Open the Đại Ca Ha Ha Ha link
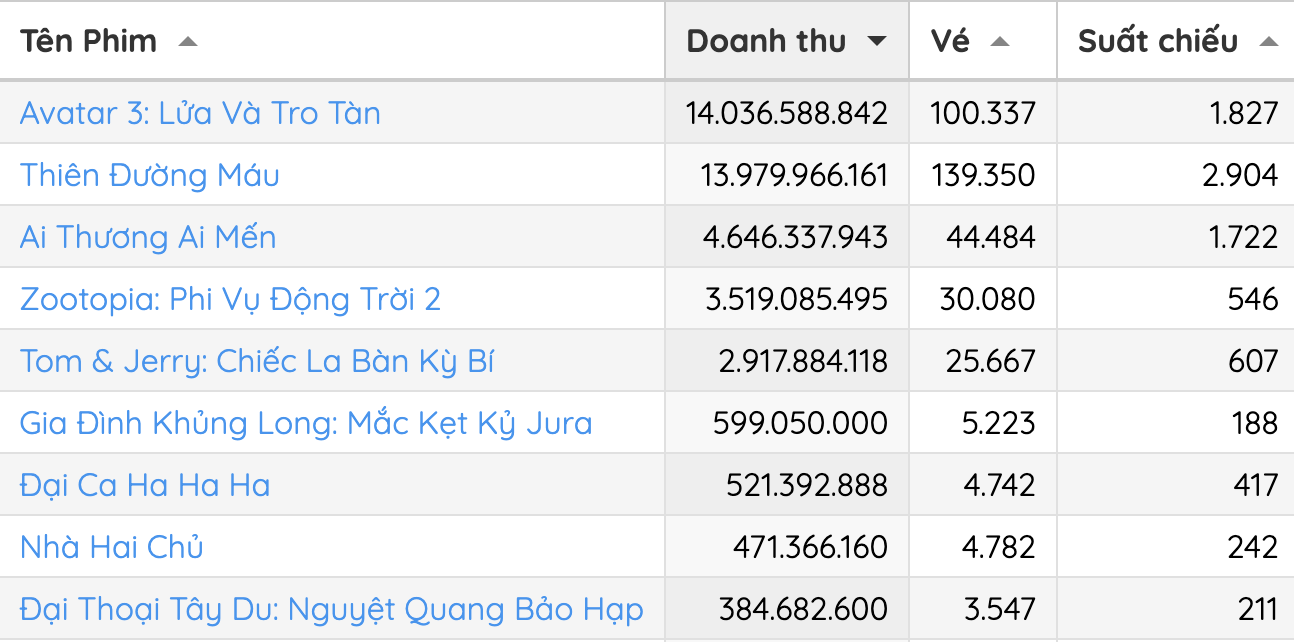This screenshot has height=642, width=1294. pyautogui.click(x=141, y=485)
